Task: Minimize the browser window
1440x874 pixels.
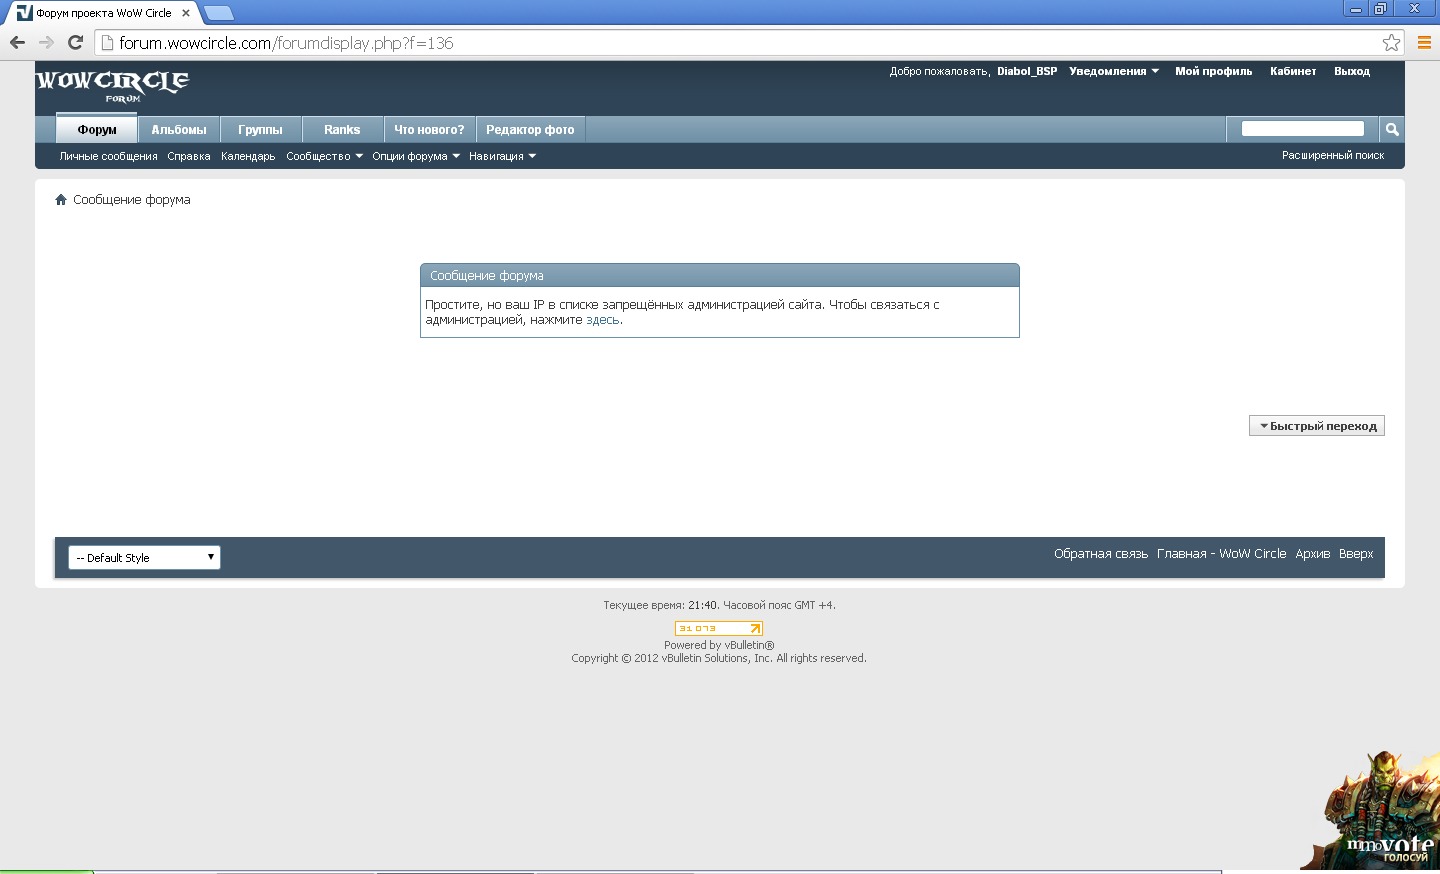Action: coord(1355,9)
